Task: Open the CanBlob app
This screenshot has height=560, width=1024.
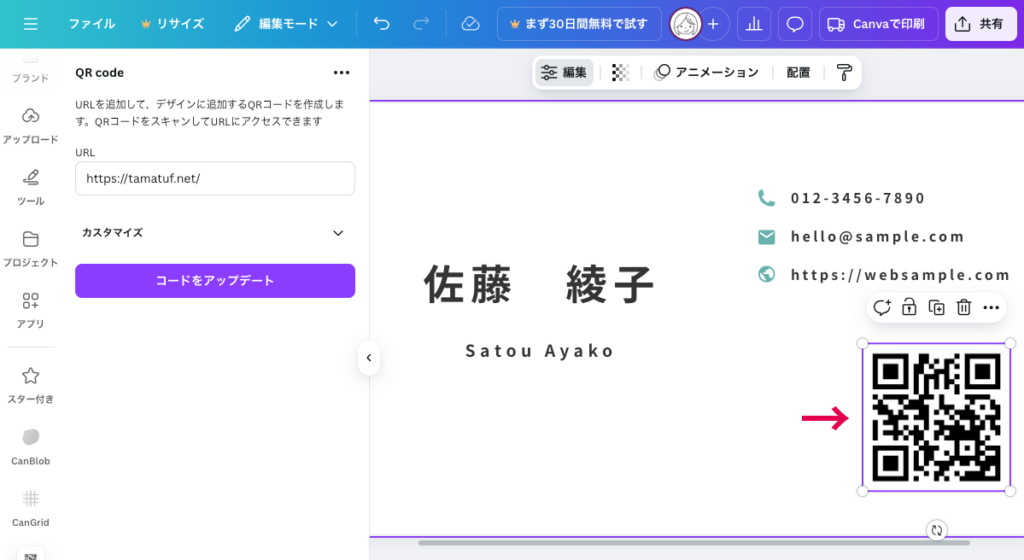Action: (30, 446)
